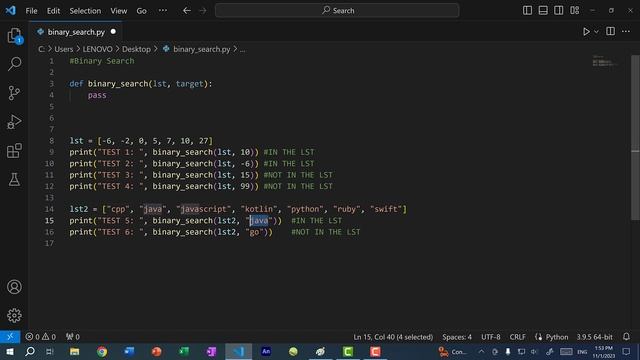Go back with the left arrow
The height and width of the screenshot is (360, 640).
pos(187,11)
